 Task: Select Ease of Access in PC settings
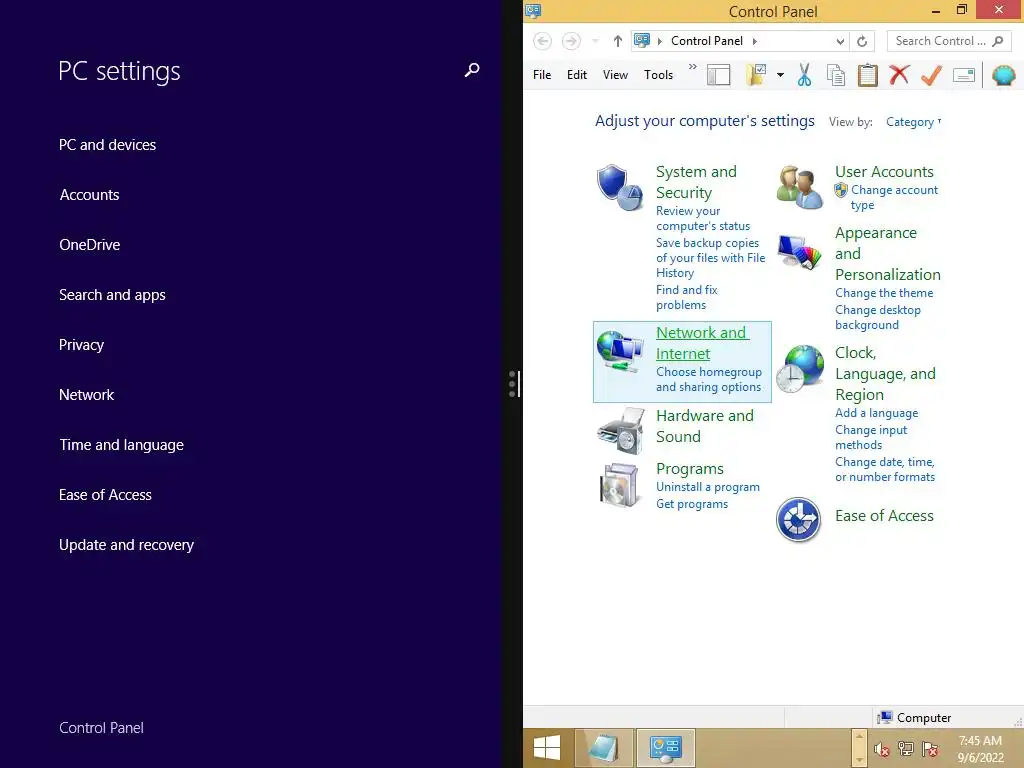point(105,495)
